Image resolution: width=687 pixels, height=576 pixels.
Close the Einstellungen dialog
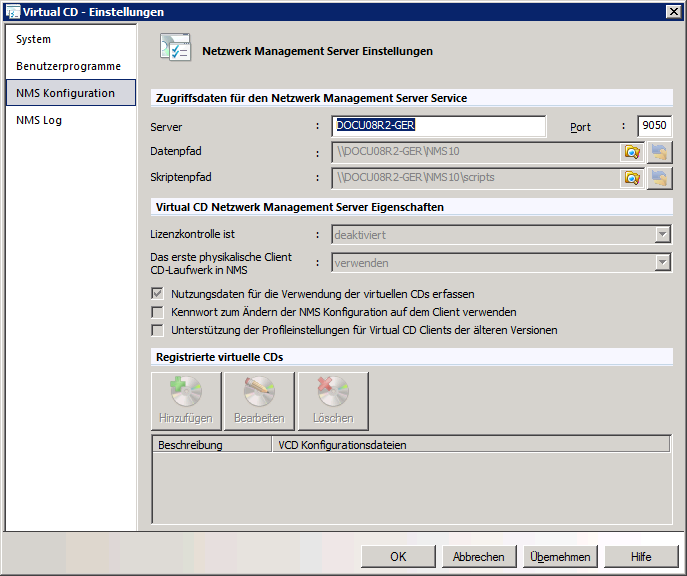point(674,11)
